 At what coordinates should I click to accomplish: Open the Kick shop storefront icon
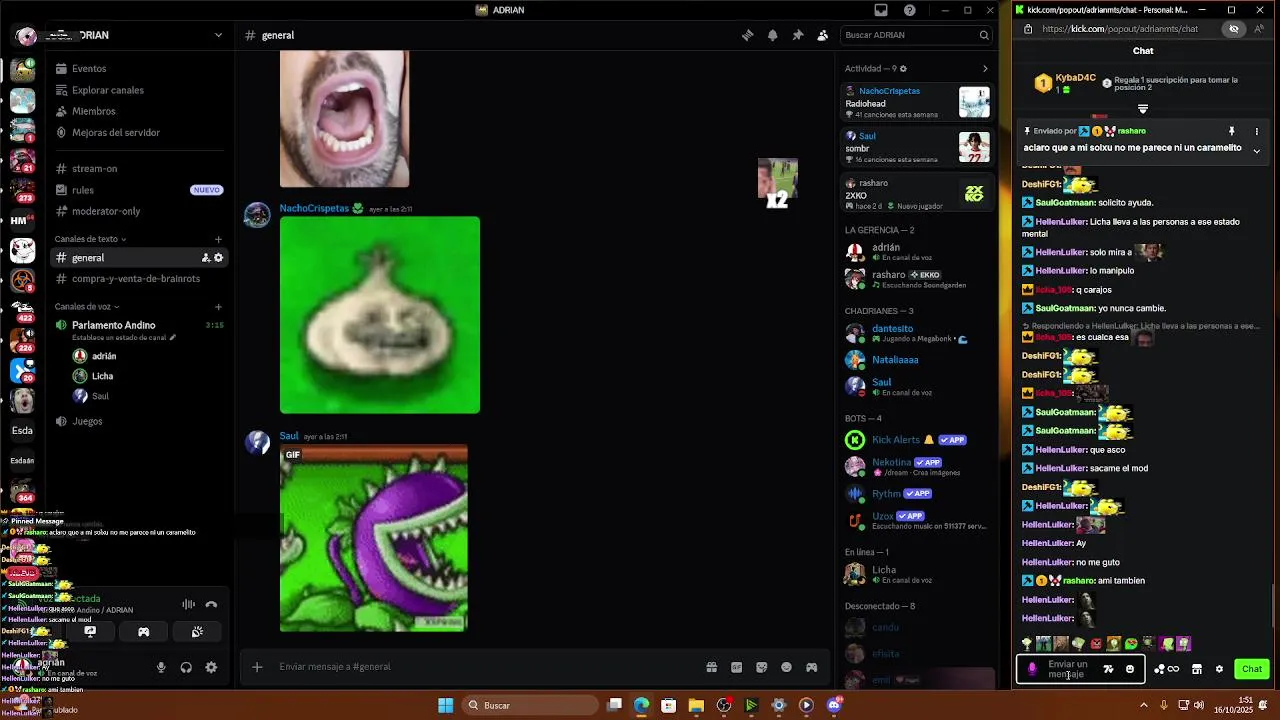pos(1197,669)
